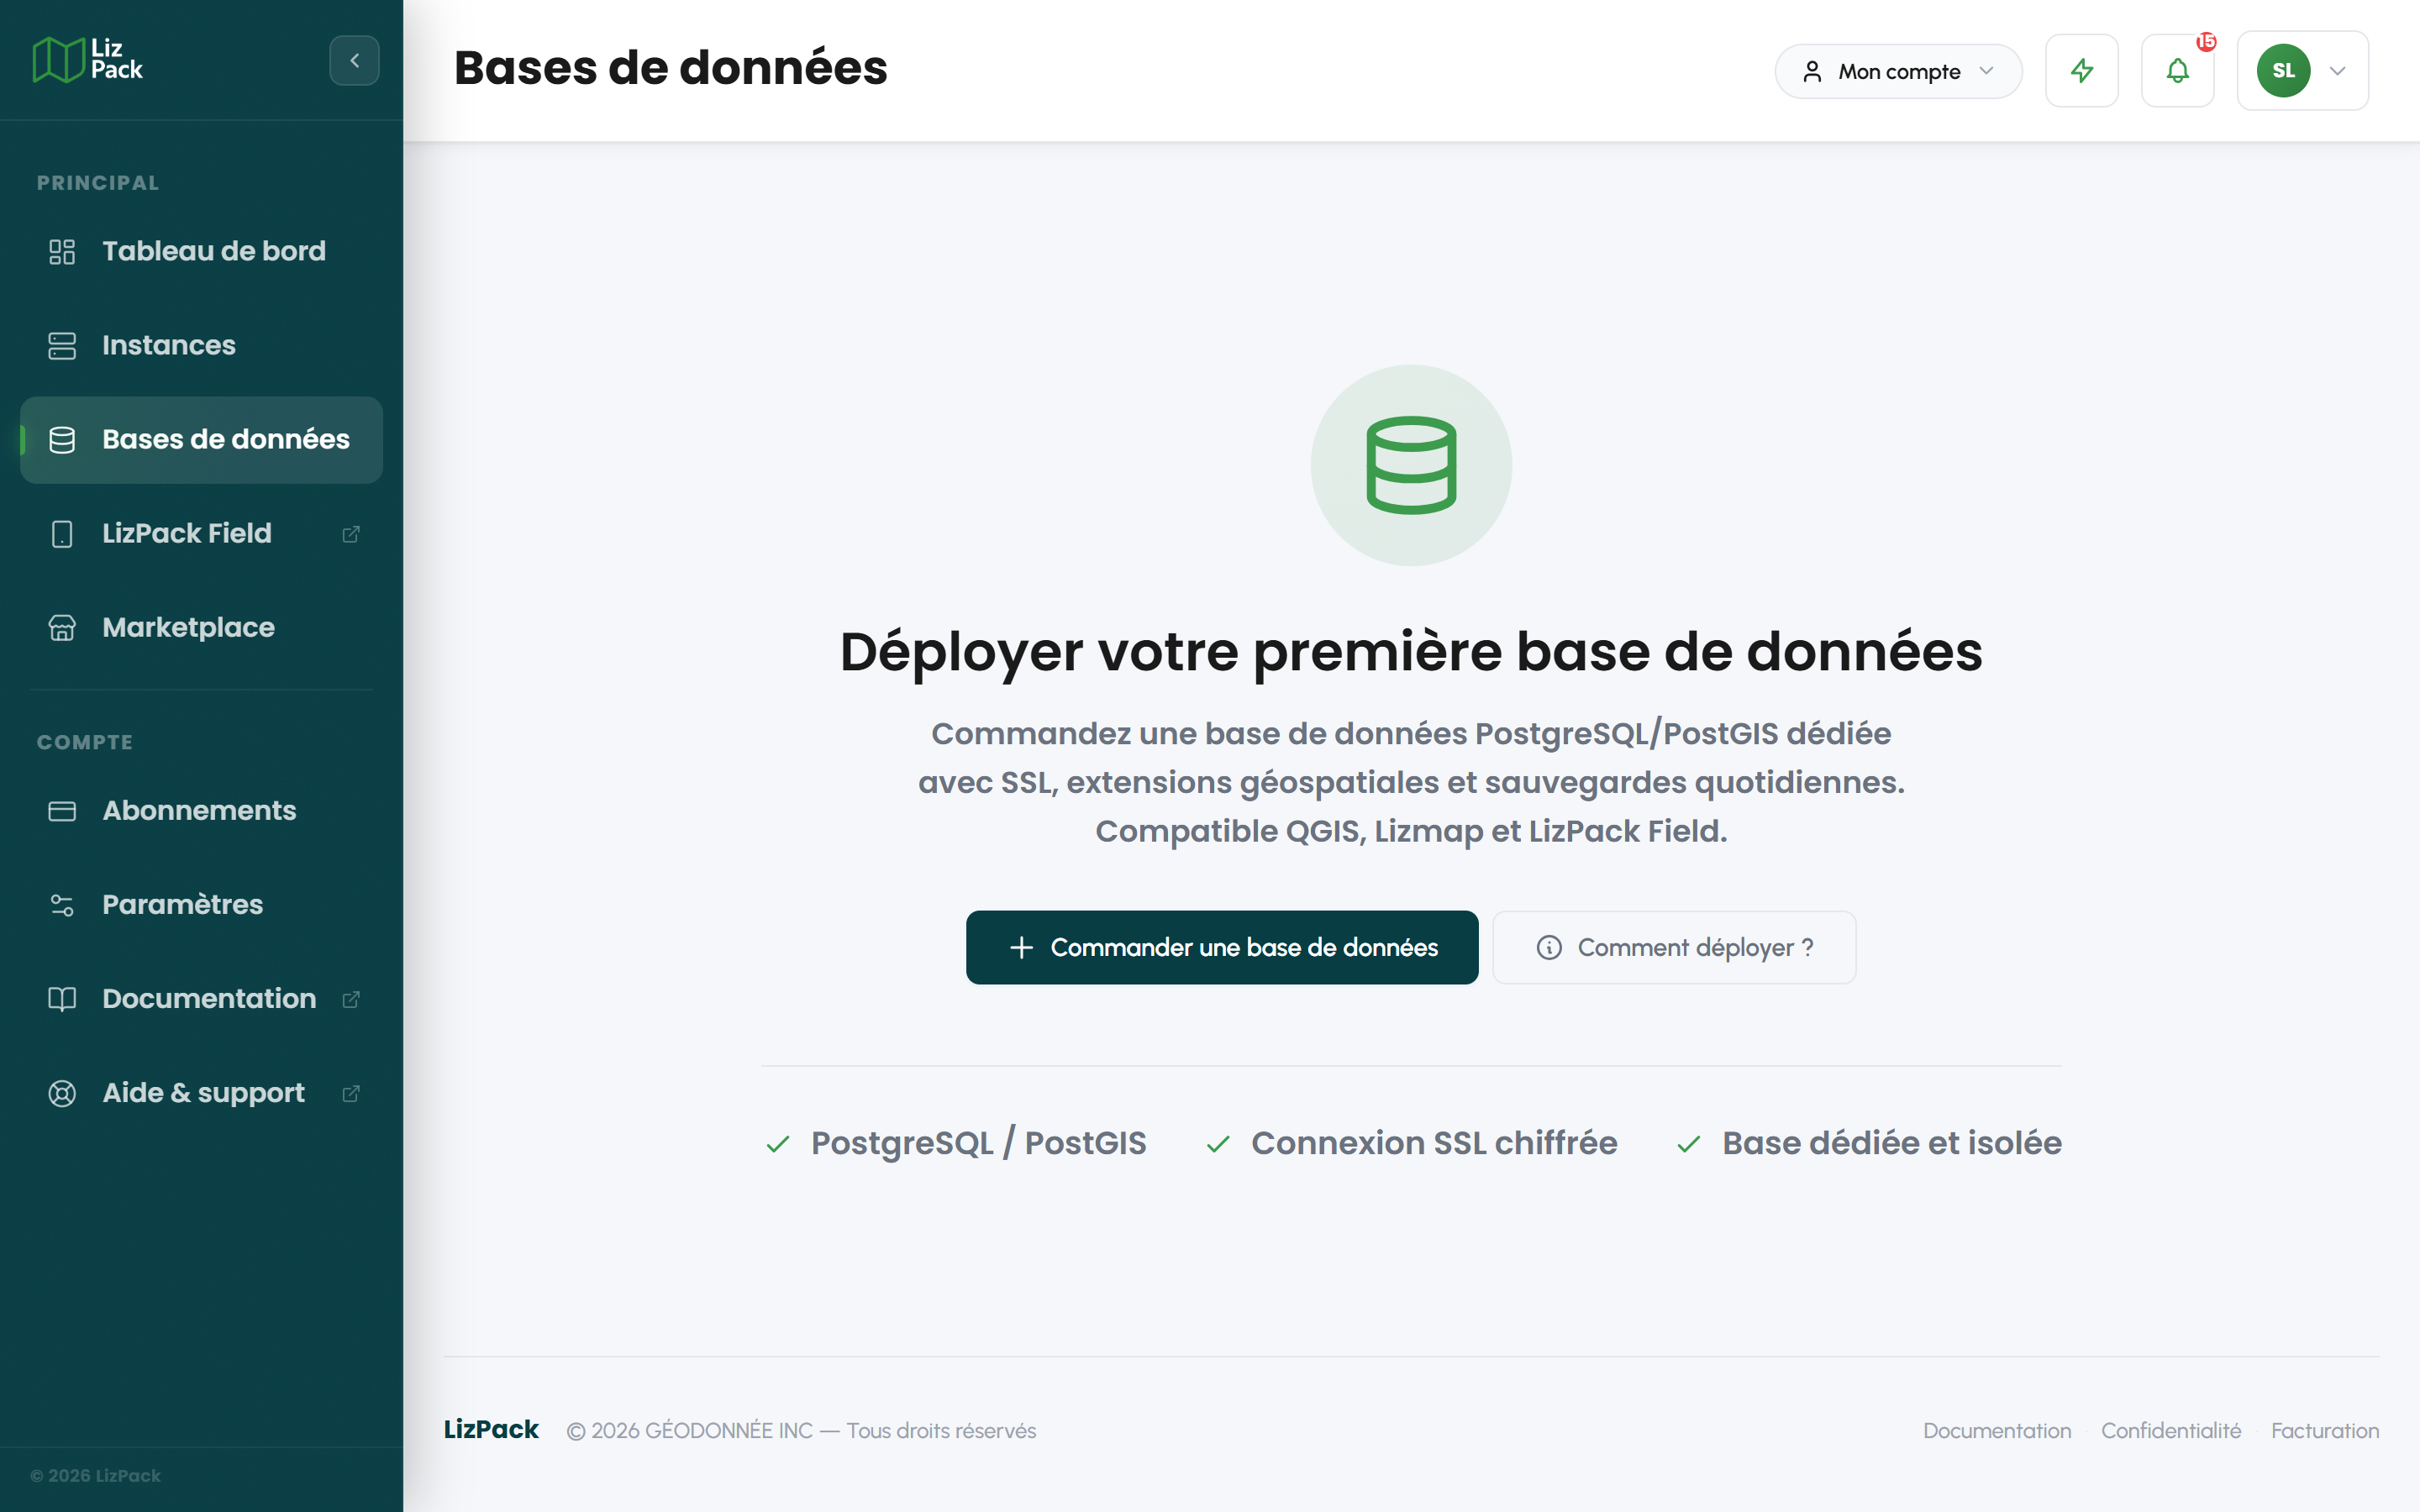Viewport: 2420px width, 1512px height.
Task: Click the Abonnements credit card icon
Action: coord(62,811)
